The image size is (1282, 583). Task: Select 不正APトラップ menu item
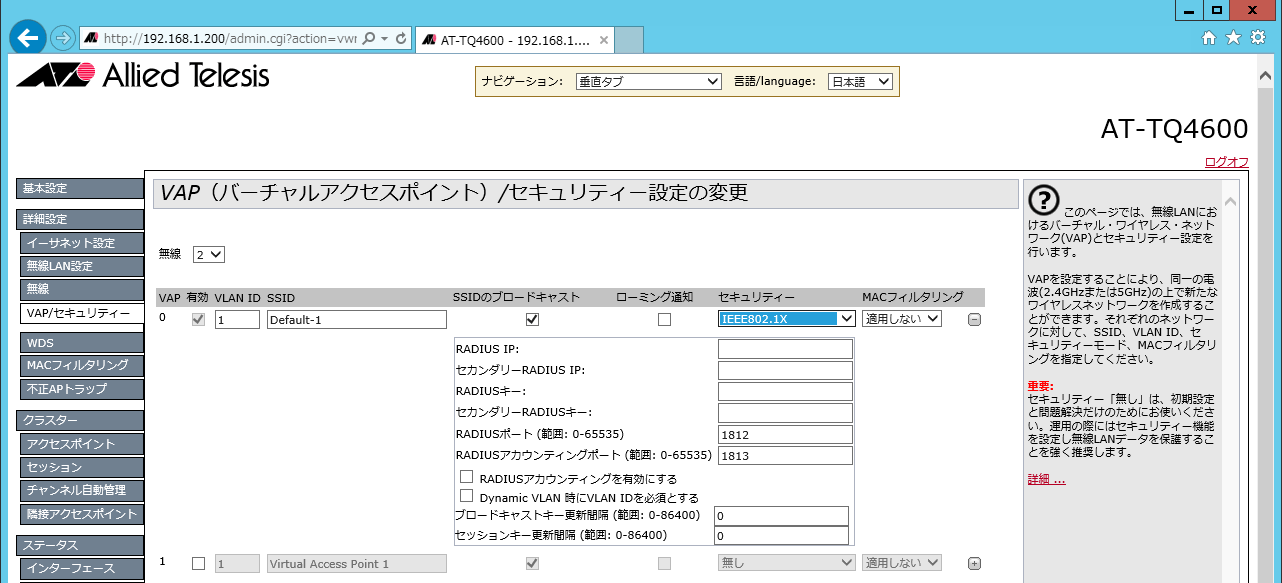click(82, 389)
